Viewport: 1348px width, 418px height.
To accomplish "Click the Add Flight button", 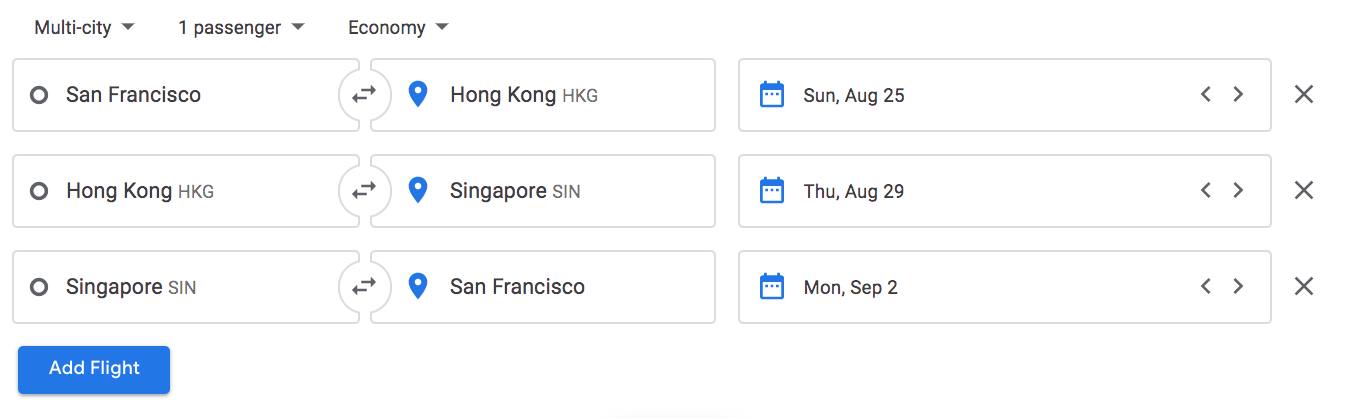I will [94, 369].
